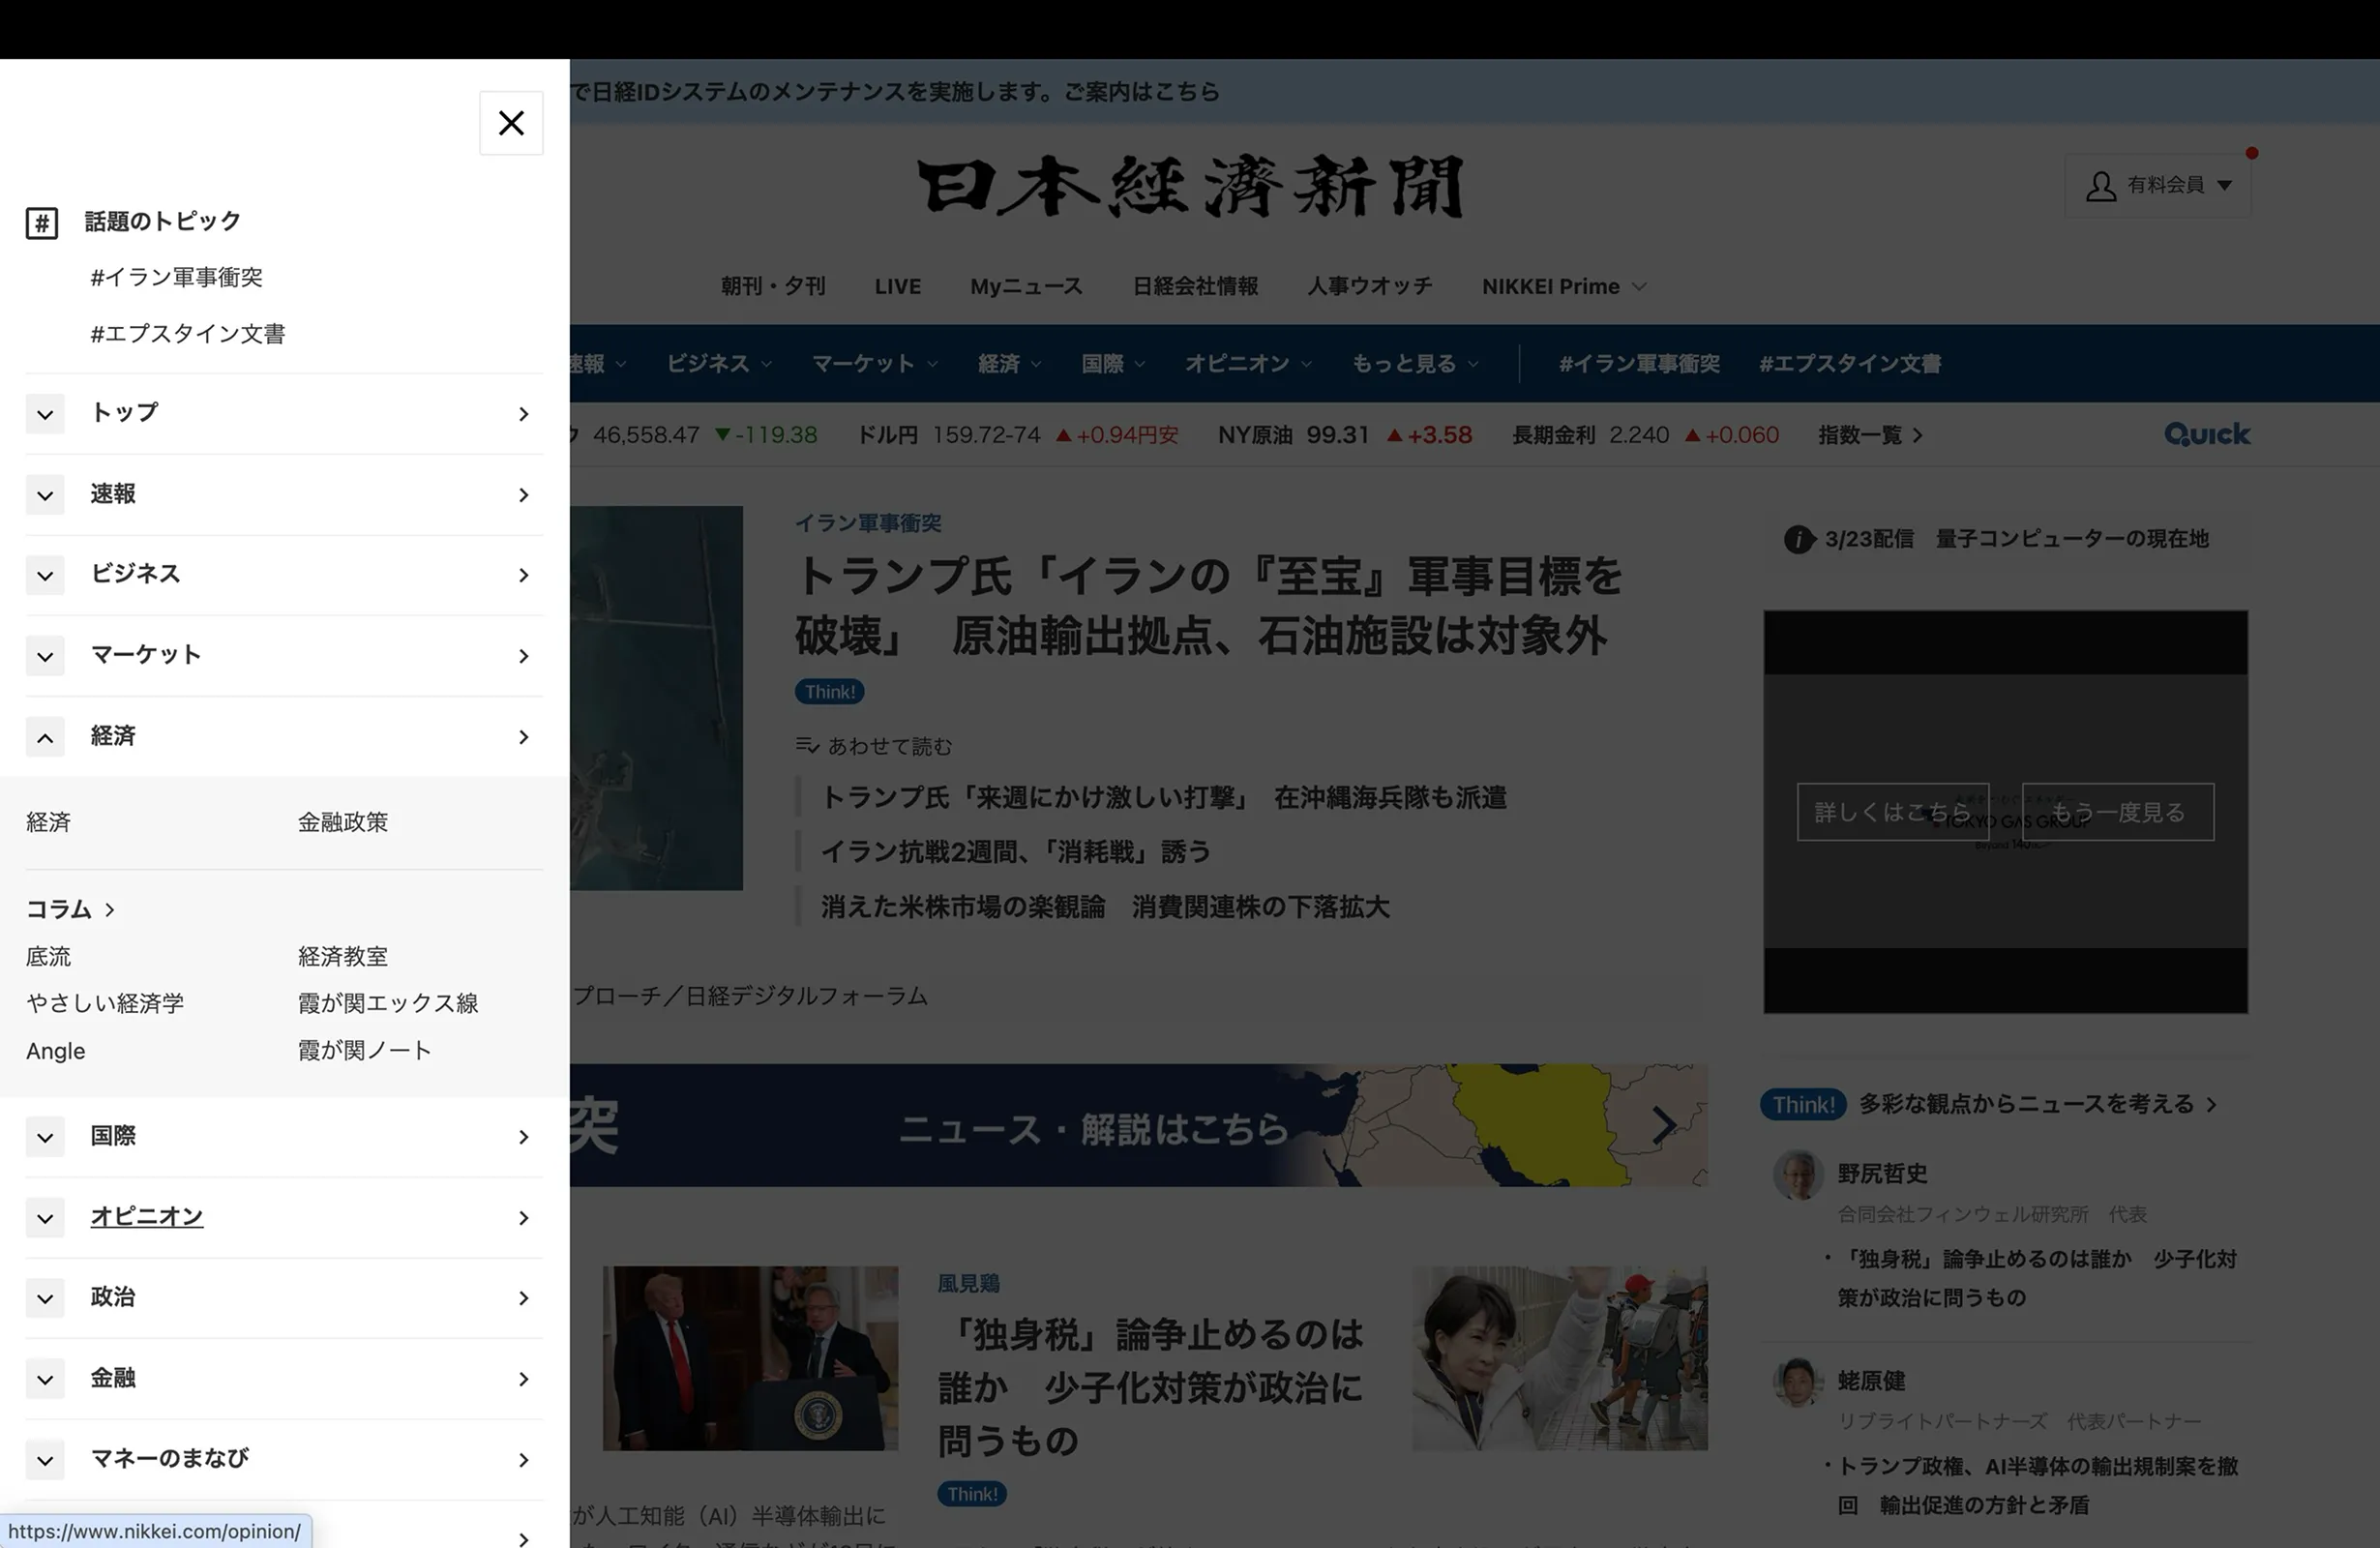Click the Think! badge under main headline

[830, 692]
